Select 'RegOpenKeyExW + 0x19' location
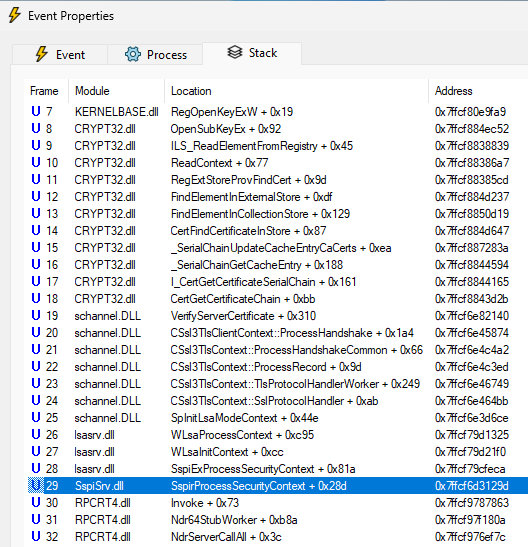 pyautogui.click(x=232, y=112)
